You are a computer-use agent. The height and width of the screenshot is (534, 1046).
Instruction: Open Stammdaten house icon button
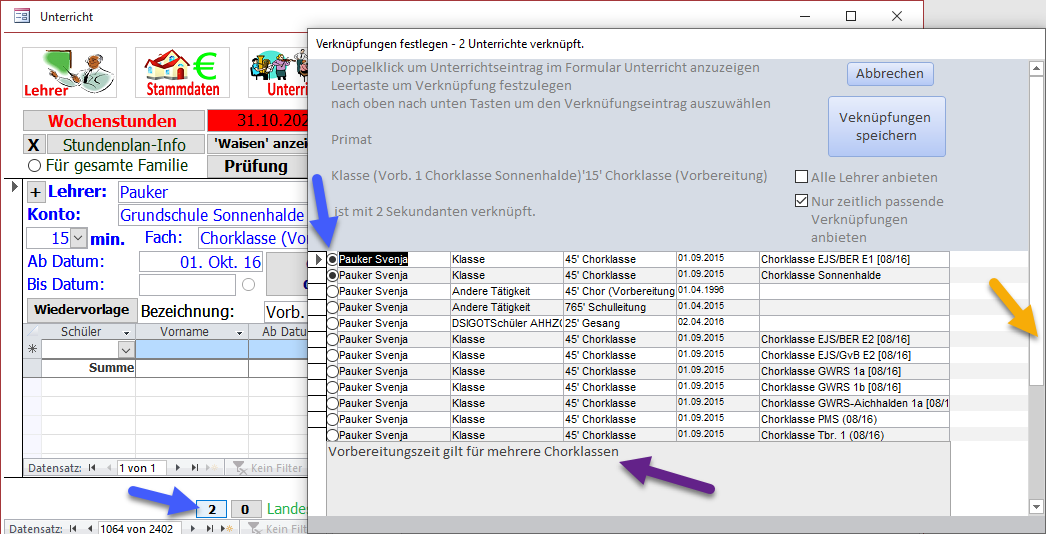coord(182,73)
